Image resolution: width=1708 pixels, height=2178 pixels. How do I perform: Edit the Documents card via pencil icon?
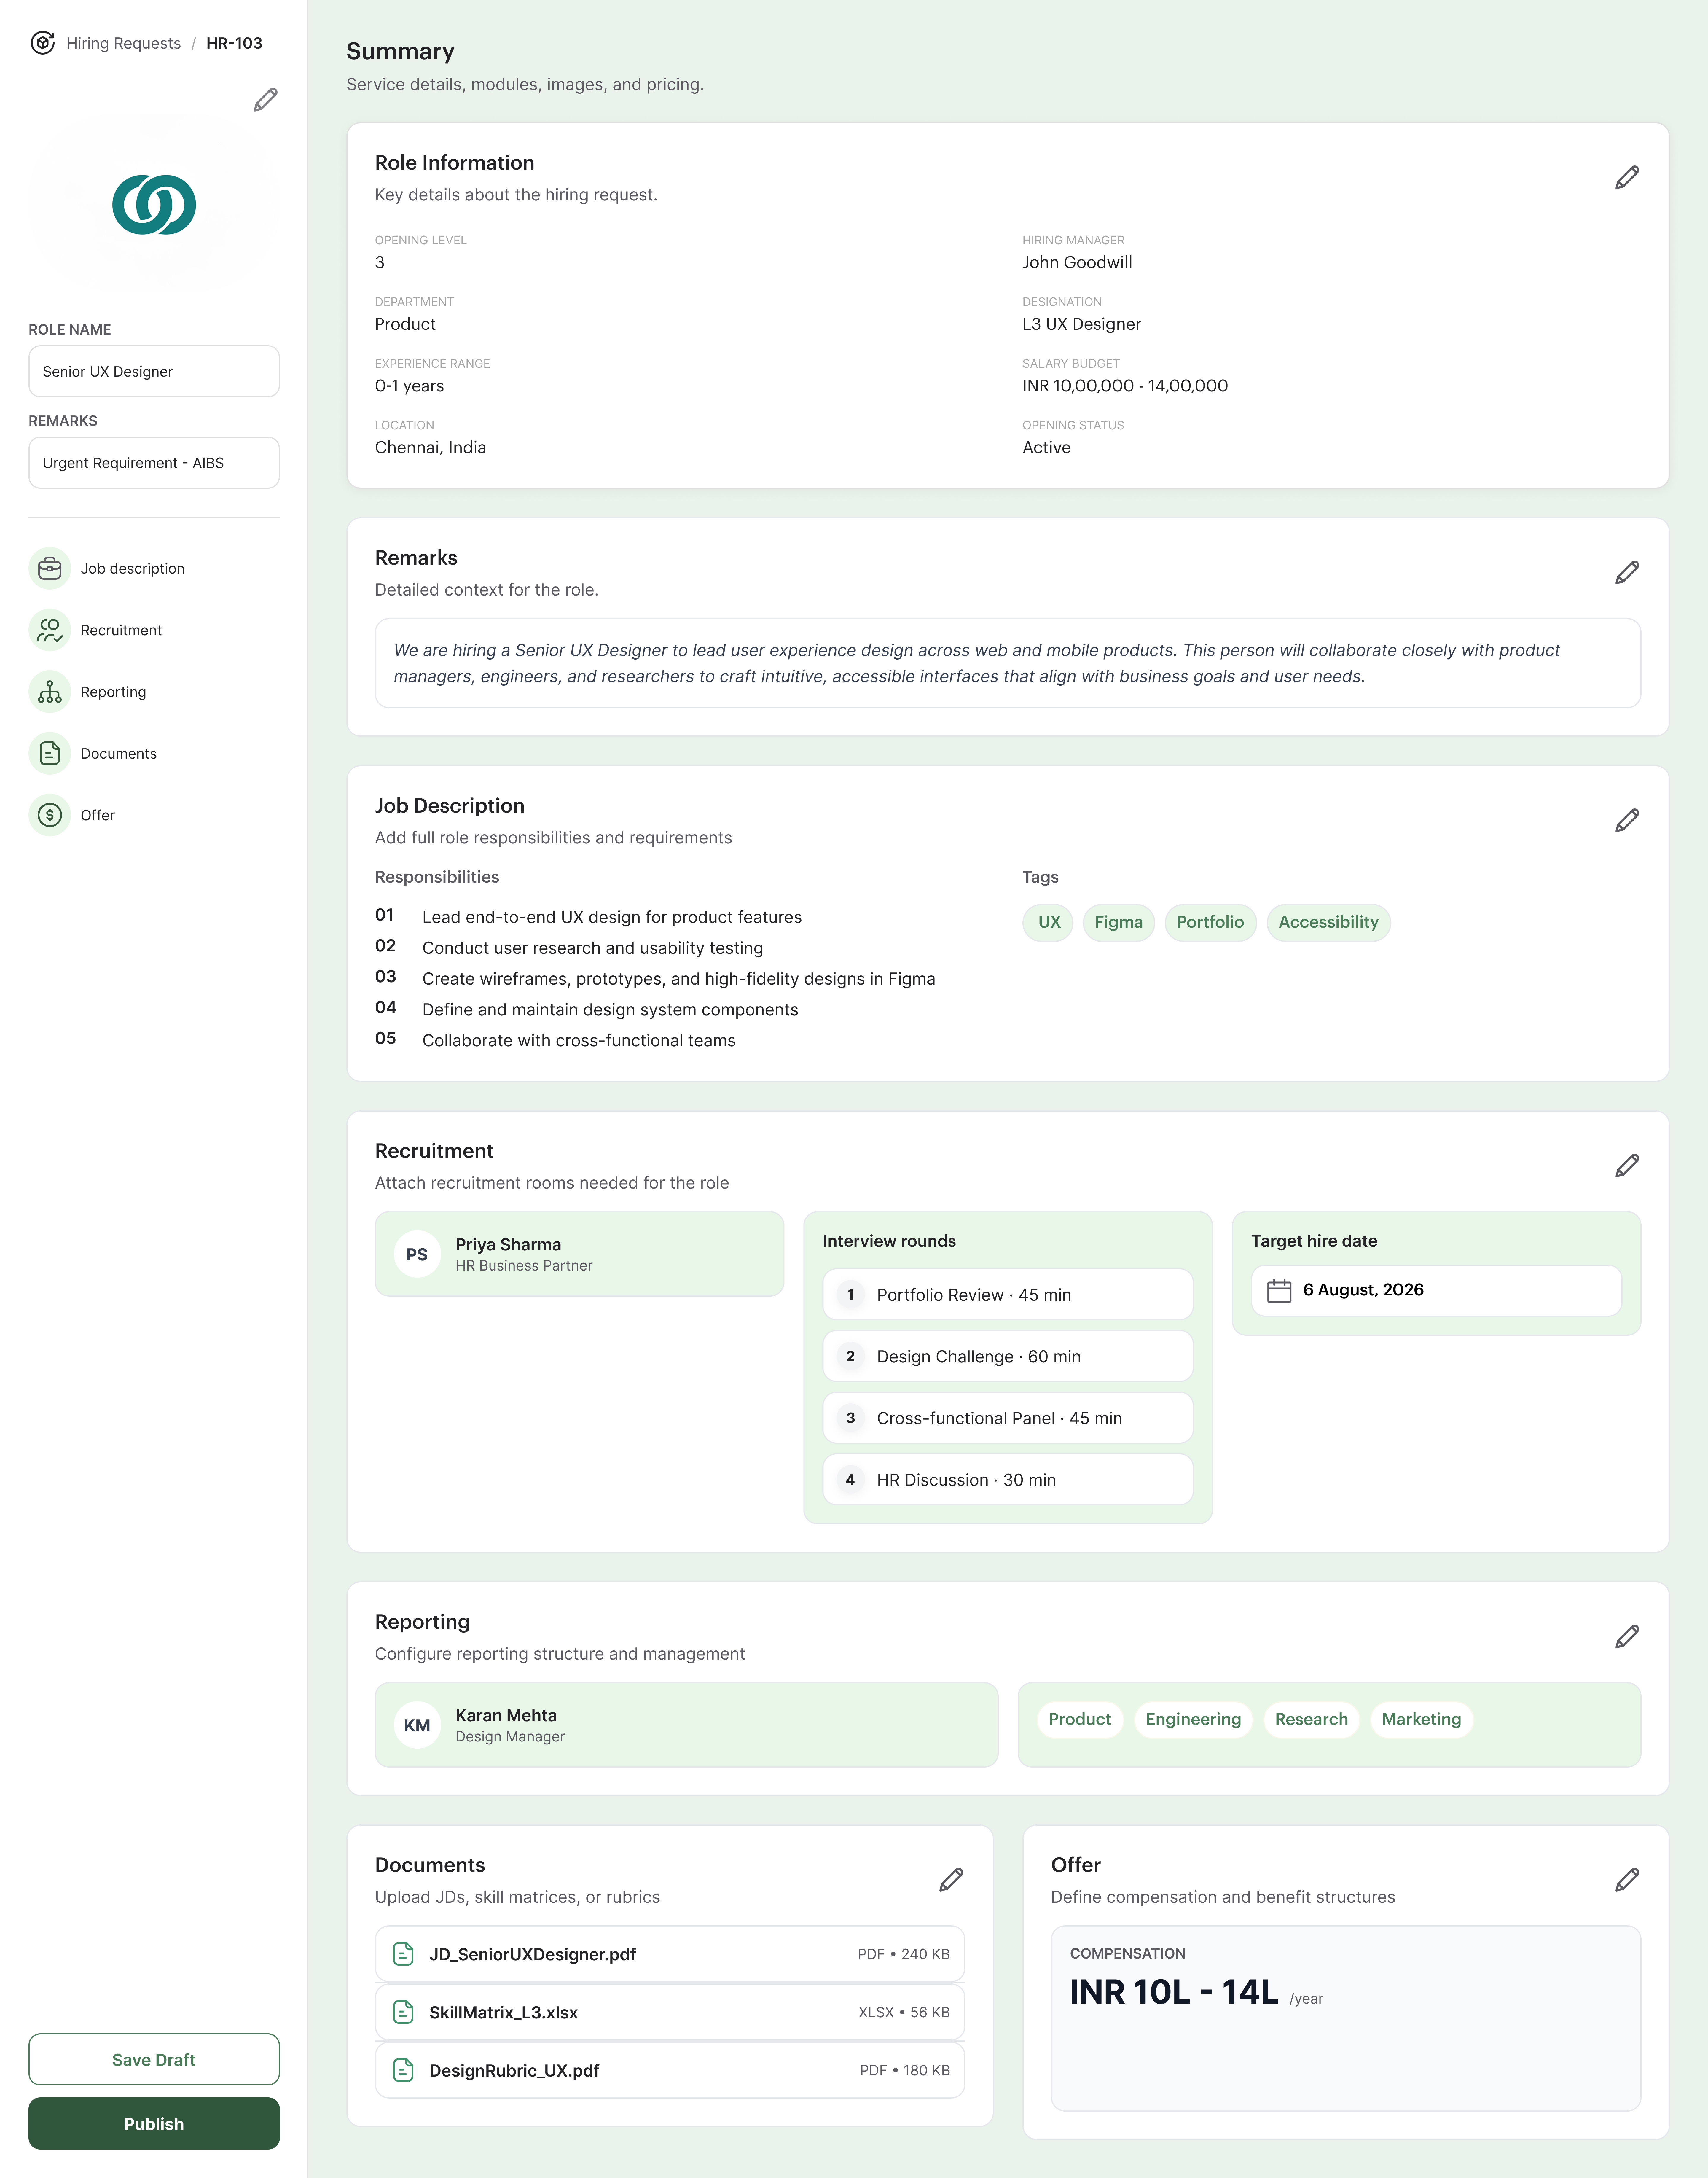click(951, 1880)
